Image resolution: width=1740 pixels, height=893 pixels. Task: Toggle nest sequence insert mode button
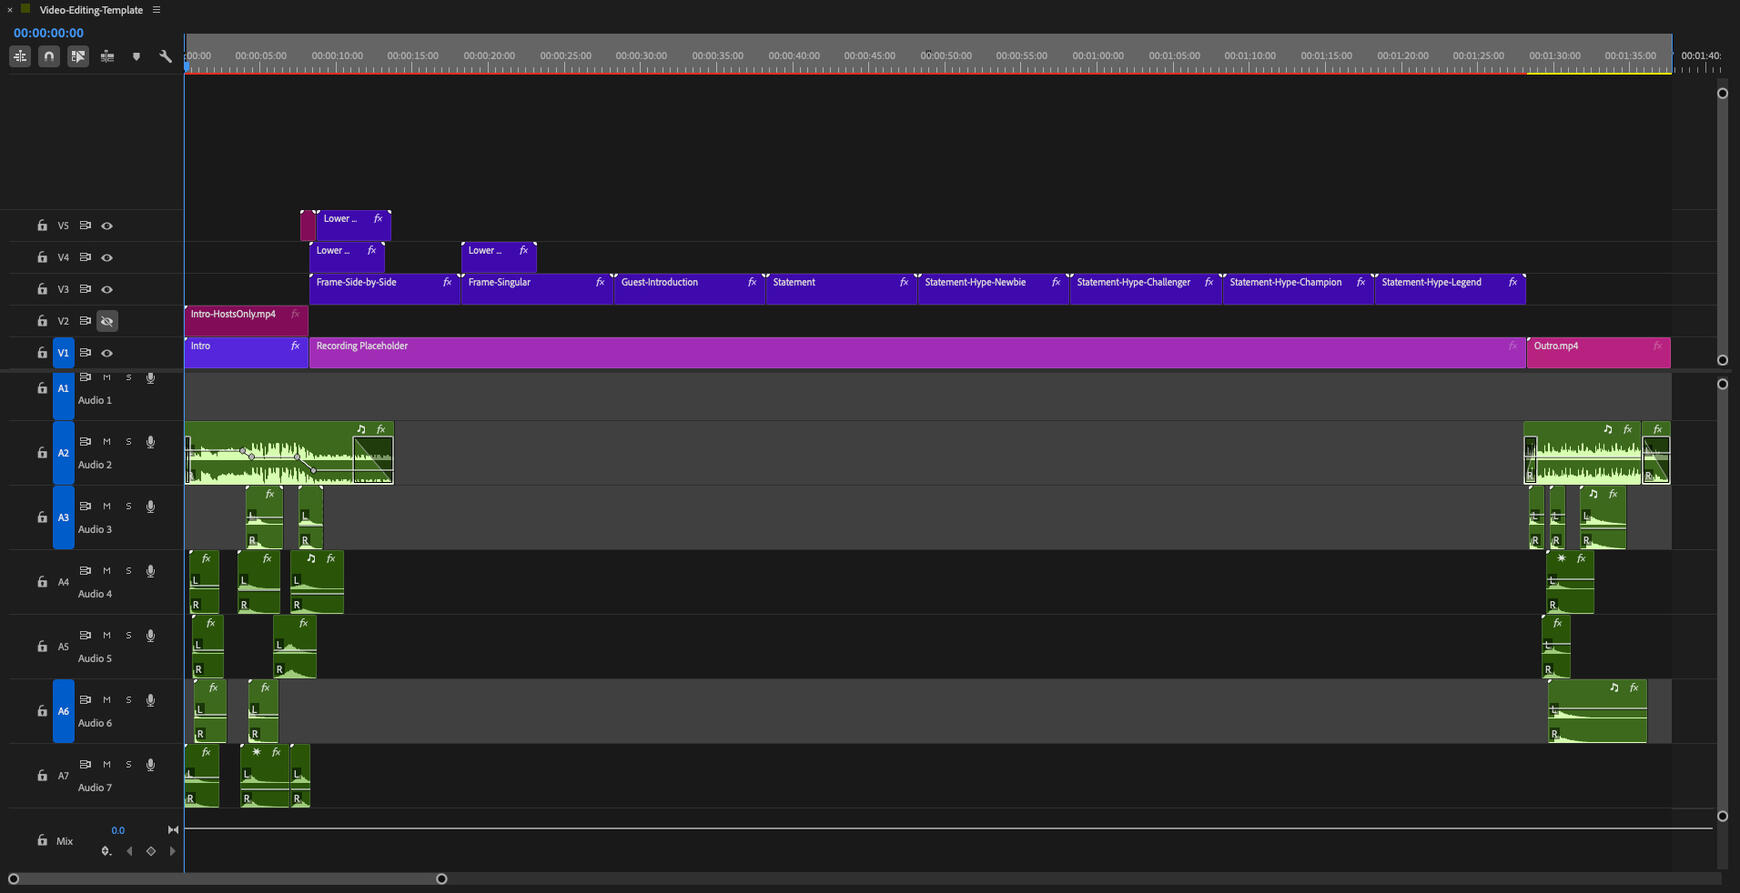tap(20, 57)
